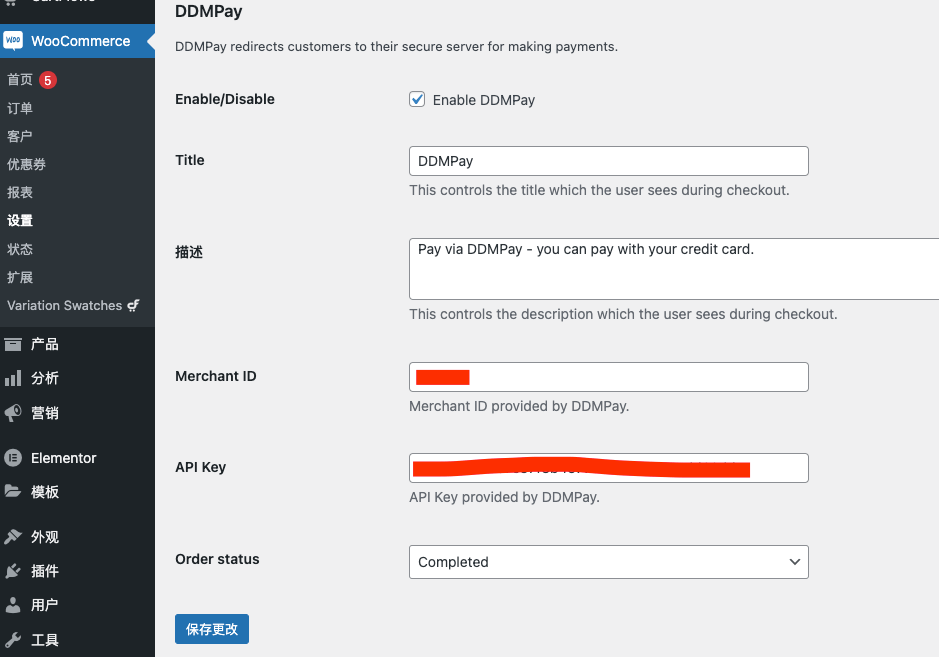Open the Order status dropdown
Image resolution: width=939 pixels, height=657 pixels.
[x=608, y=562]
